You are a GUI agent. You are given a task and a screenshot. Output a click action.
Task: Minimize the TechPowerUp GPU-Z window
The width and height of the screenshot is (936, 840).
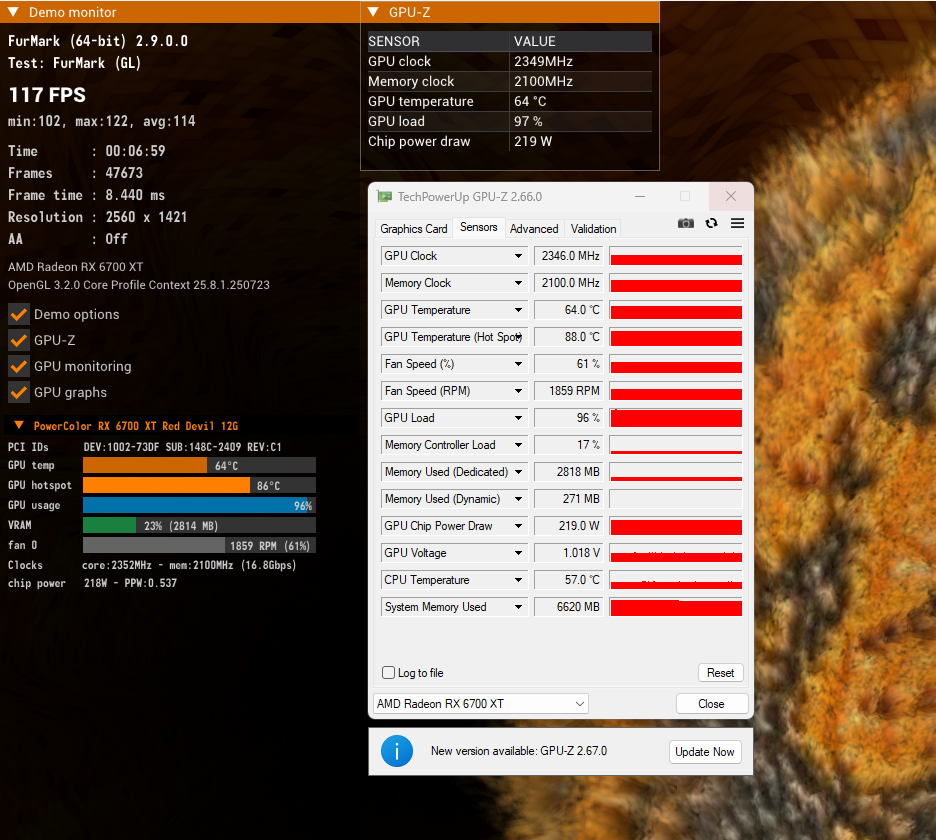[640, 196]
